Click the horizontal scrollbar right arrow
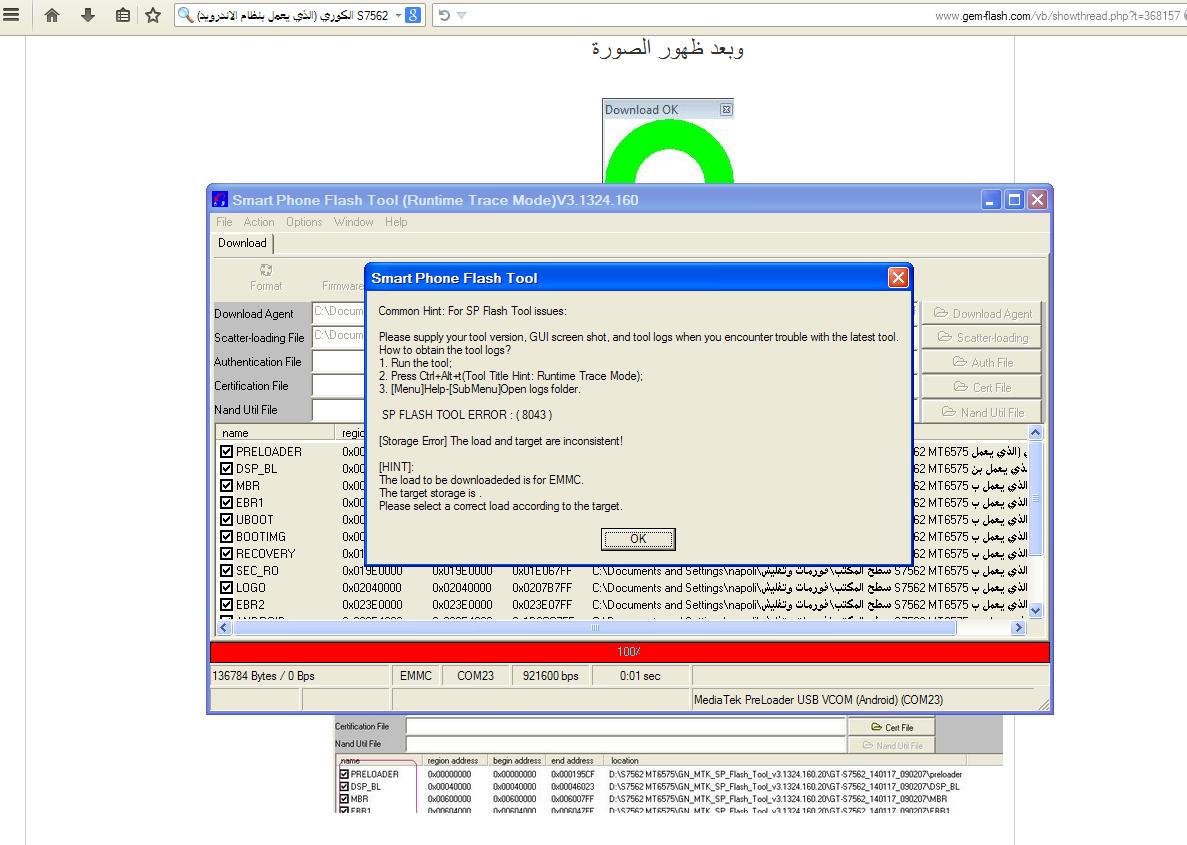Viewport: 1187px width, 845px height. click(x=1019, y=627)
